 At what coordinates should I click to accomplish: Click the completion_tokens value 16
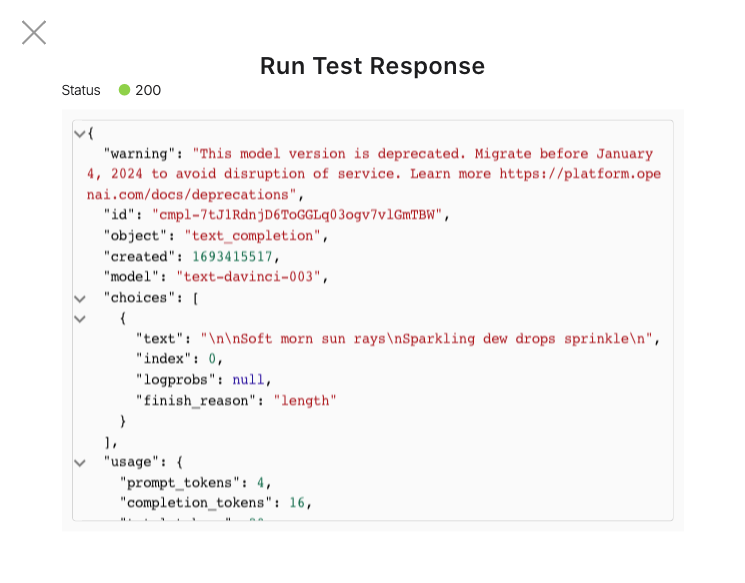(297, 503)
